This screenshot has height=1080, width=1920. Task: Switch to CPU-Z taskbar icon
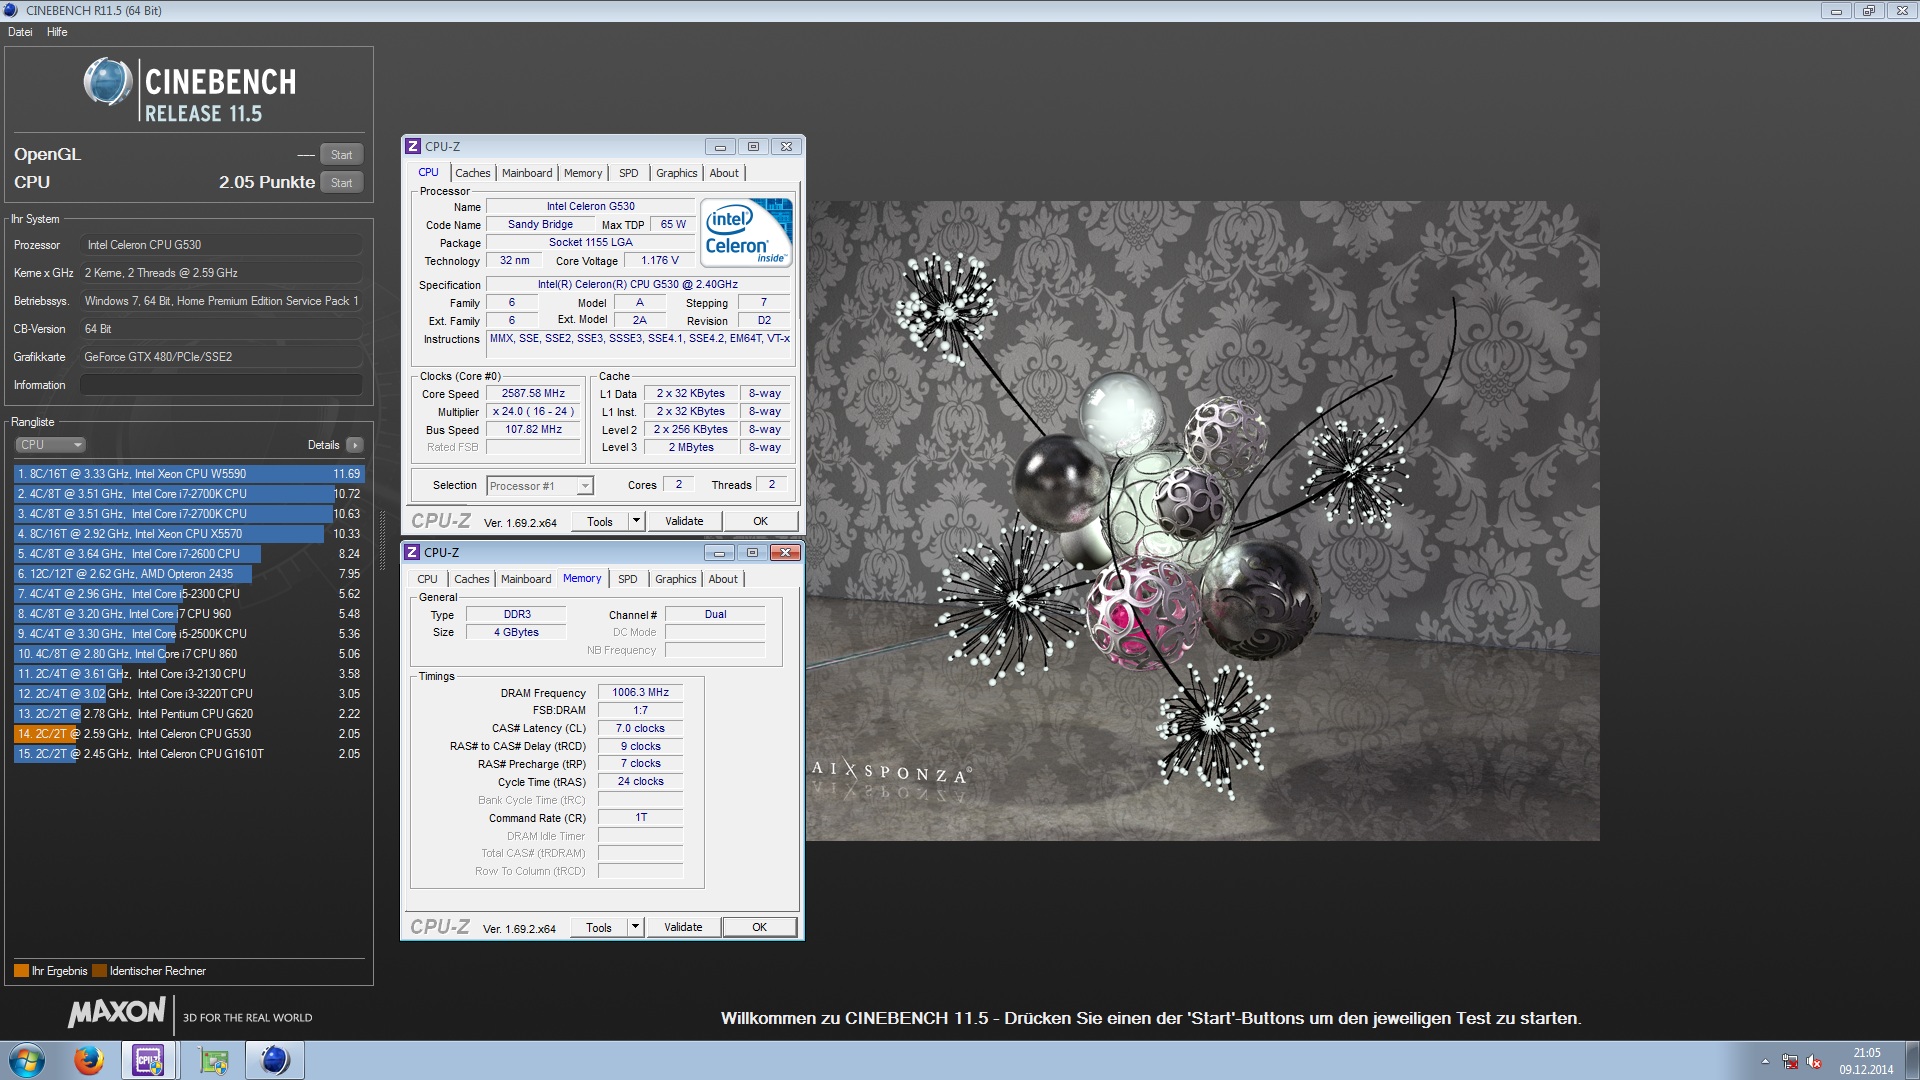149,1060
